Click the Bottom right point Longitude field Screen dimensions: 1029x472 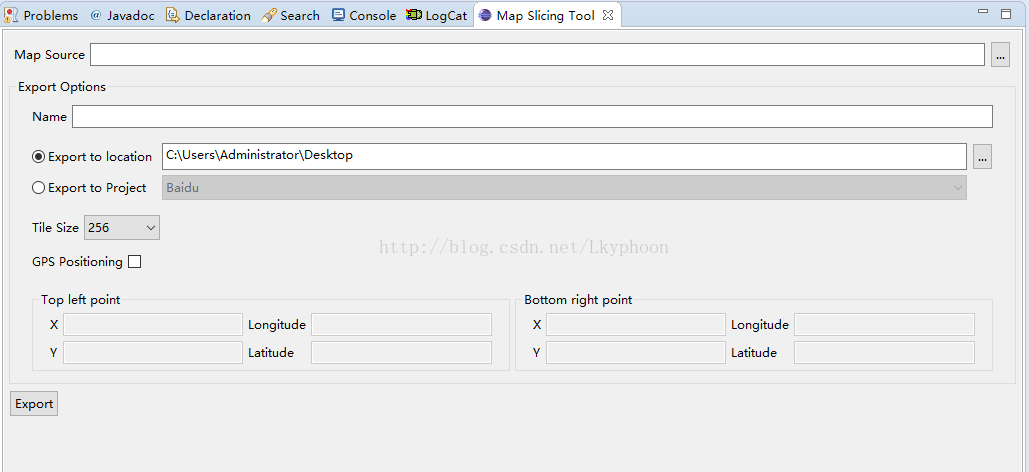pyautogui.click(x=885, y=324)
